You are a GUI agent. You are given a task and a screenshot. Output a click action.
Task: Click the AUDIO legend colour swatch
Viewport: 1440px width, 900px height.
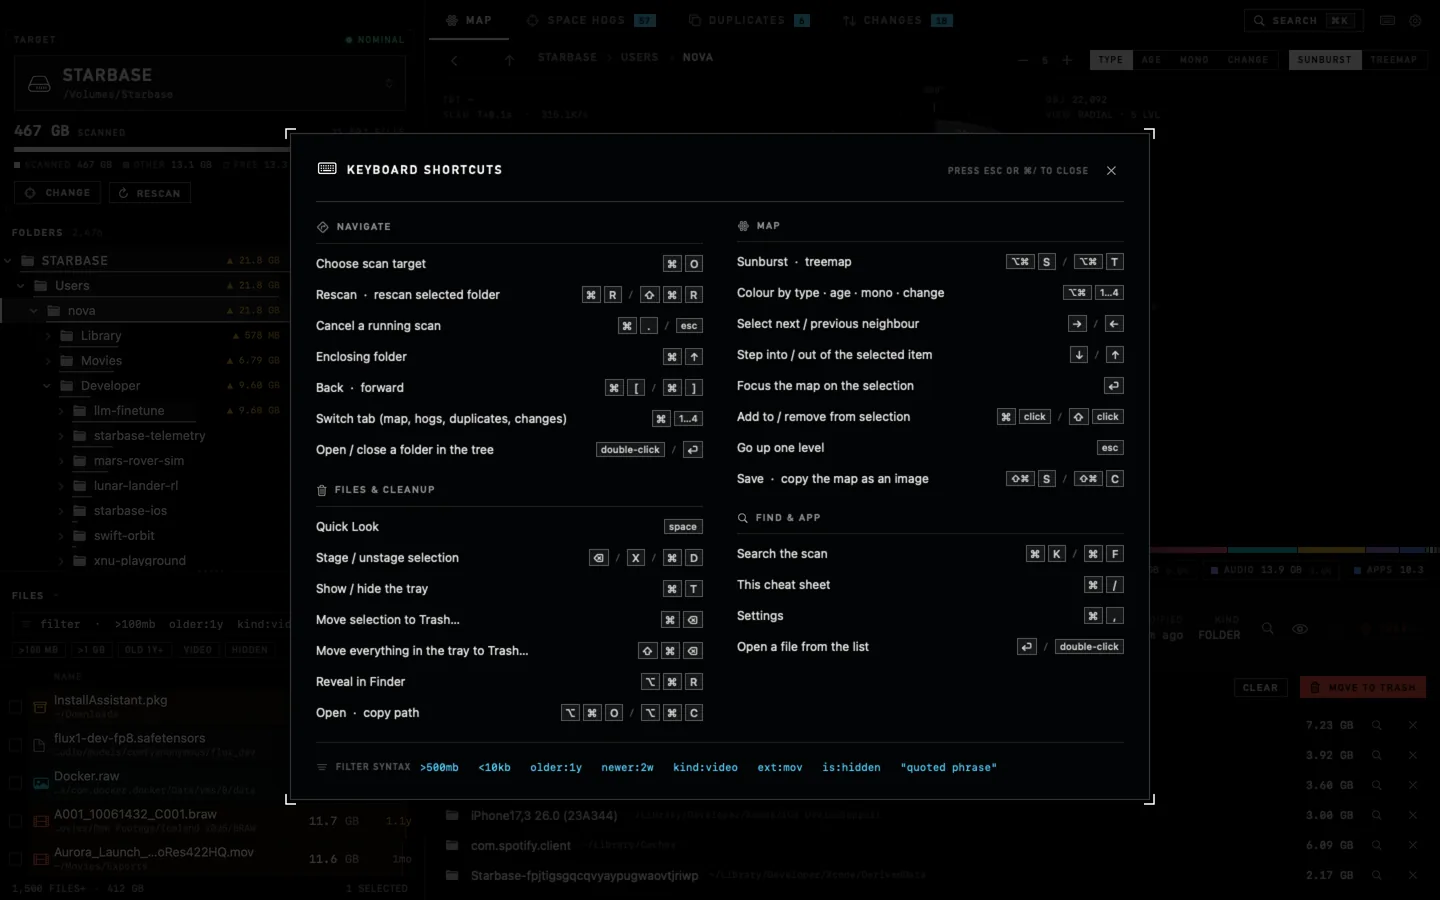coord(1215,571)
